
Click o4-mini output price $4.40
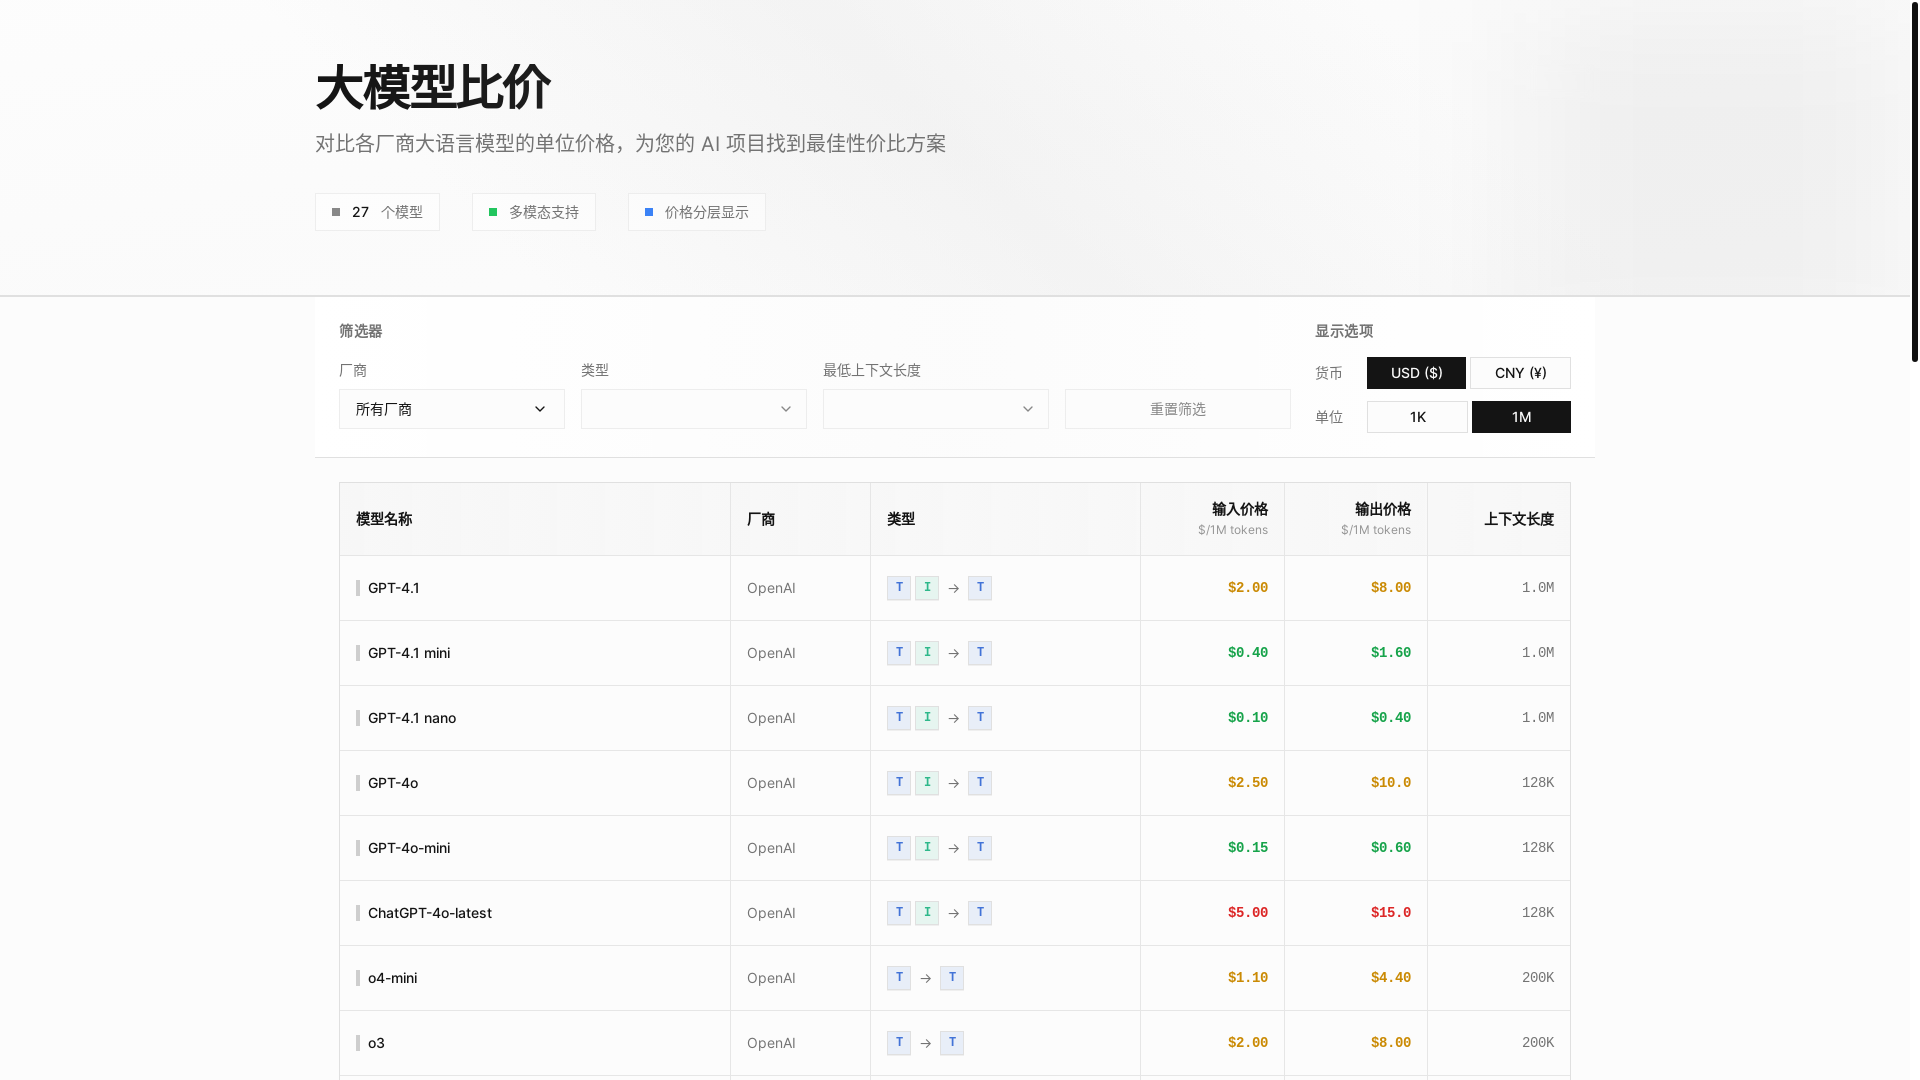[1391, 978]
